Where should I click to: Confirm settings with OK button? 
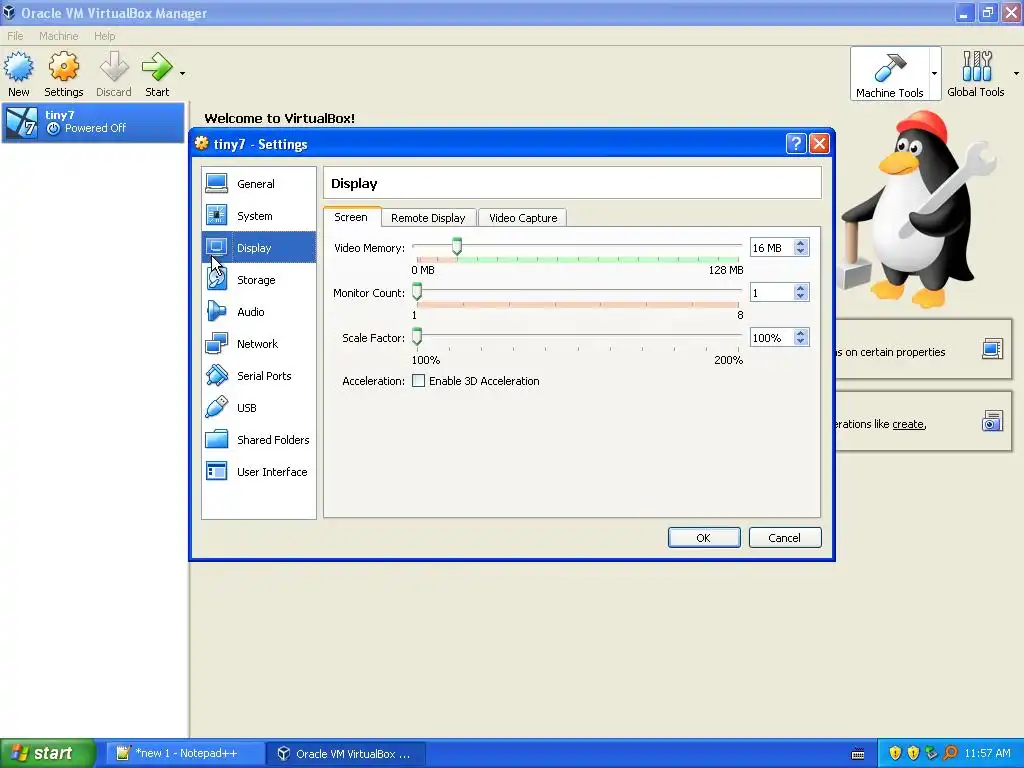[704, 537]
